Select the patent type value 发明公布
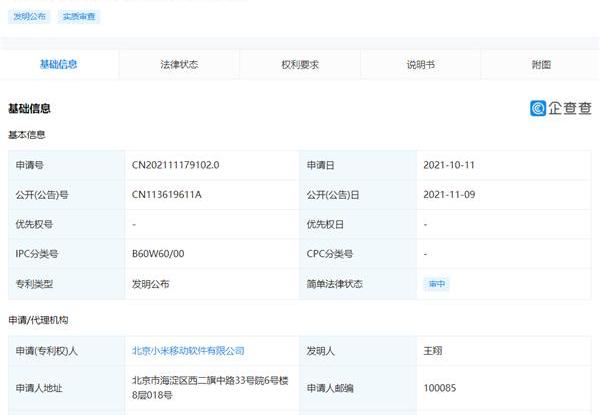The height and width of the screenshot is (415, 600). click(150, 284)
